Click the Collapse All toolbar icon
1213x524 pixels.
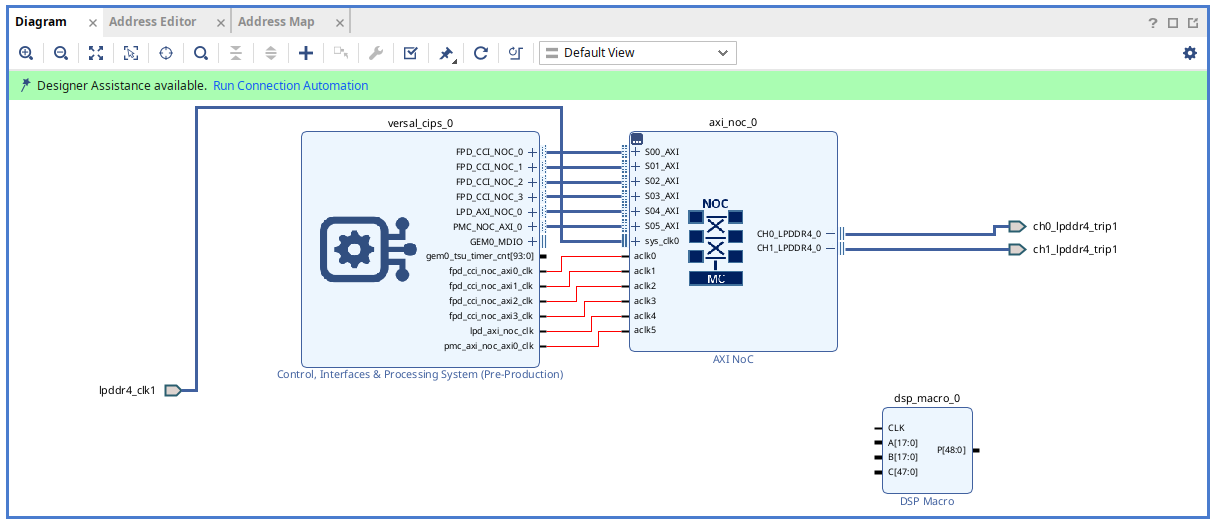[236, 53]
